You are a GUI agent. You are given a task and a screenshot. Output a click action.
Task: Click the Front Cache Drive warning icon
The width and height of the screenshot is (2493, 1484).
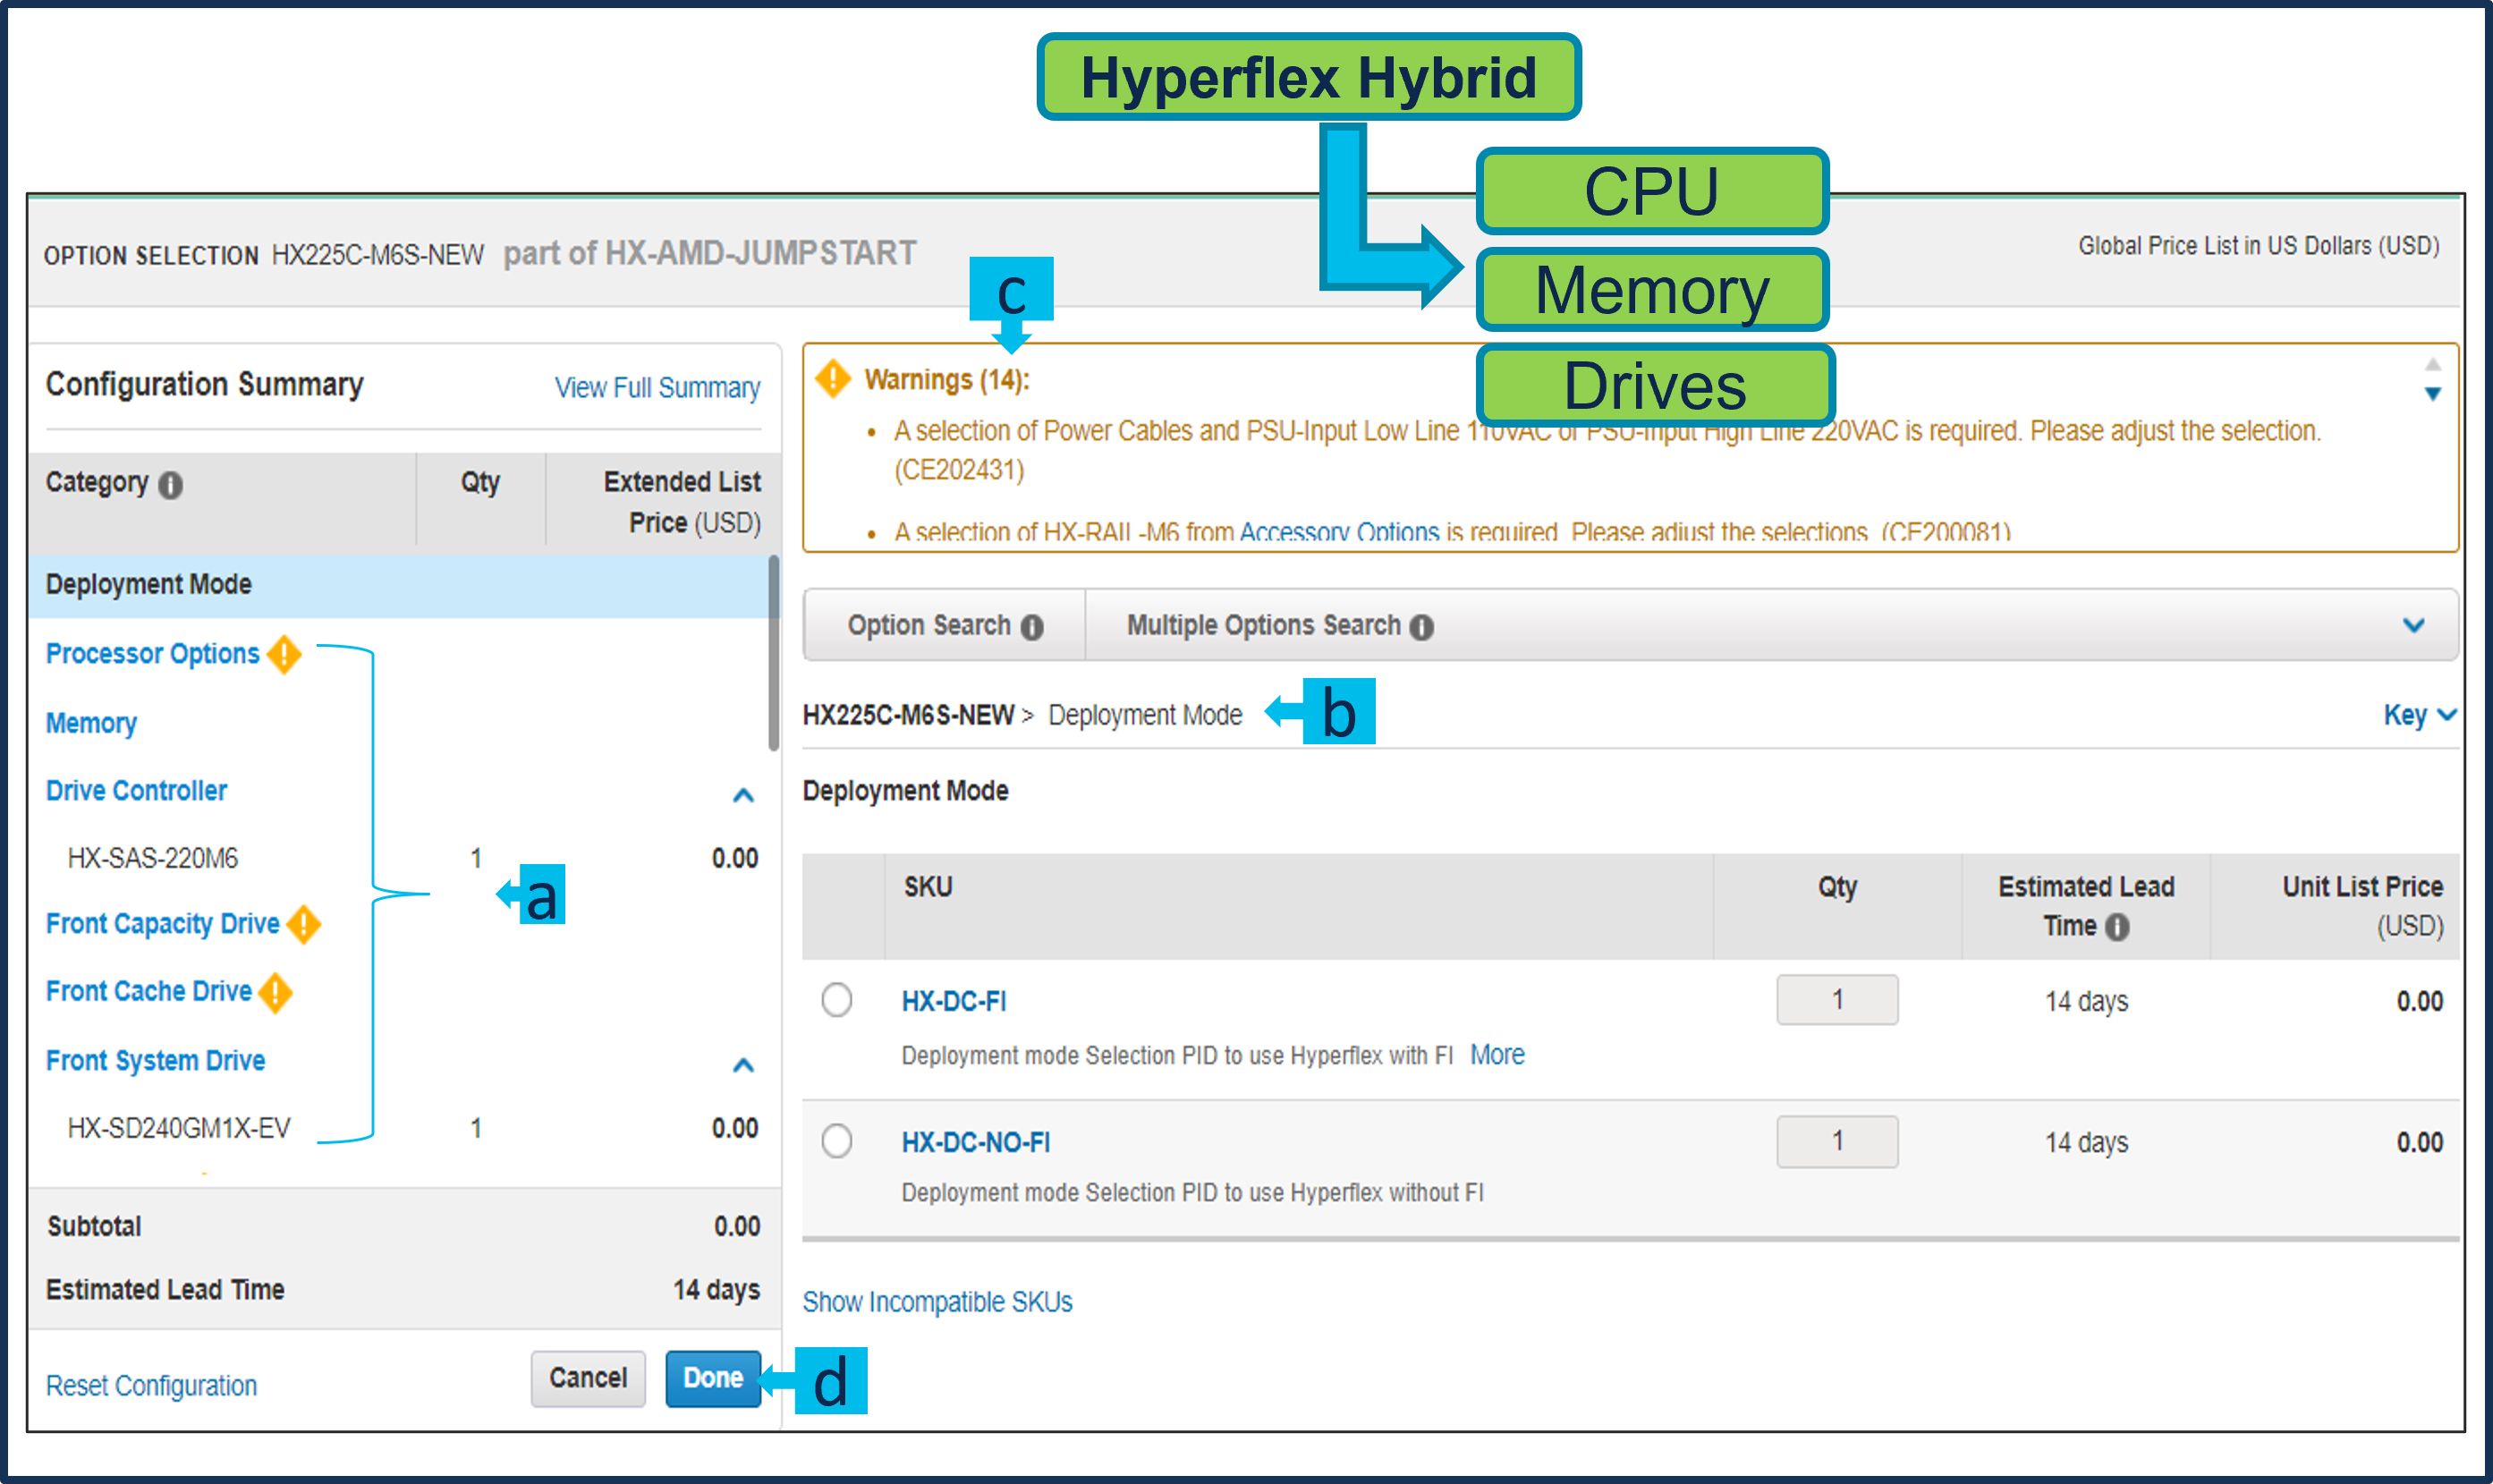(x=276, y=993)
